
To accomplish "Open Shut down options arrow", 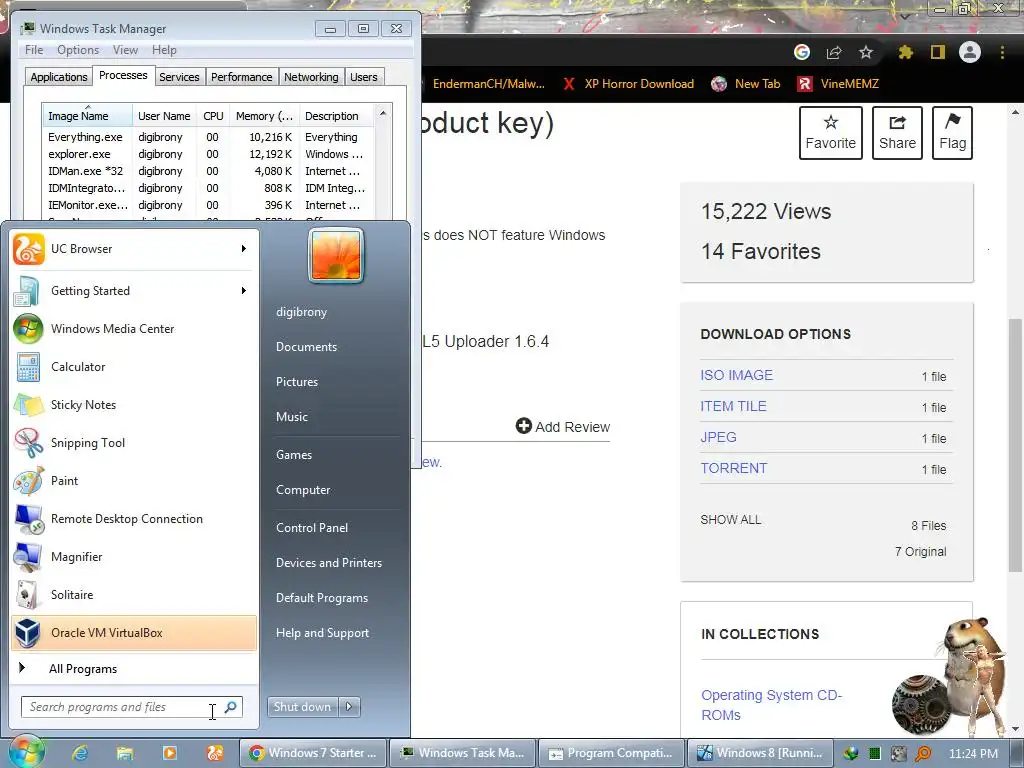I will coord(349,707).
